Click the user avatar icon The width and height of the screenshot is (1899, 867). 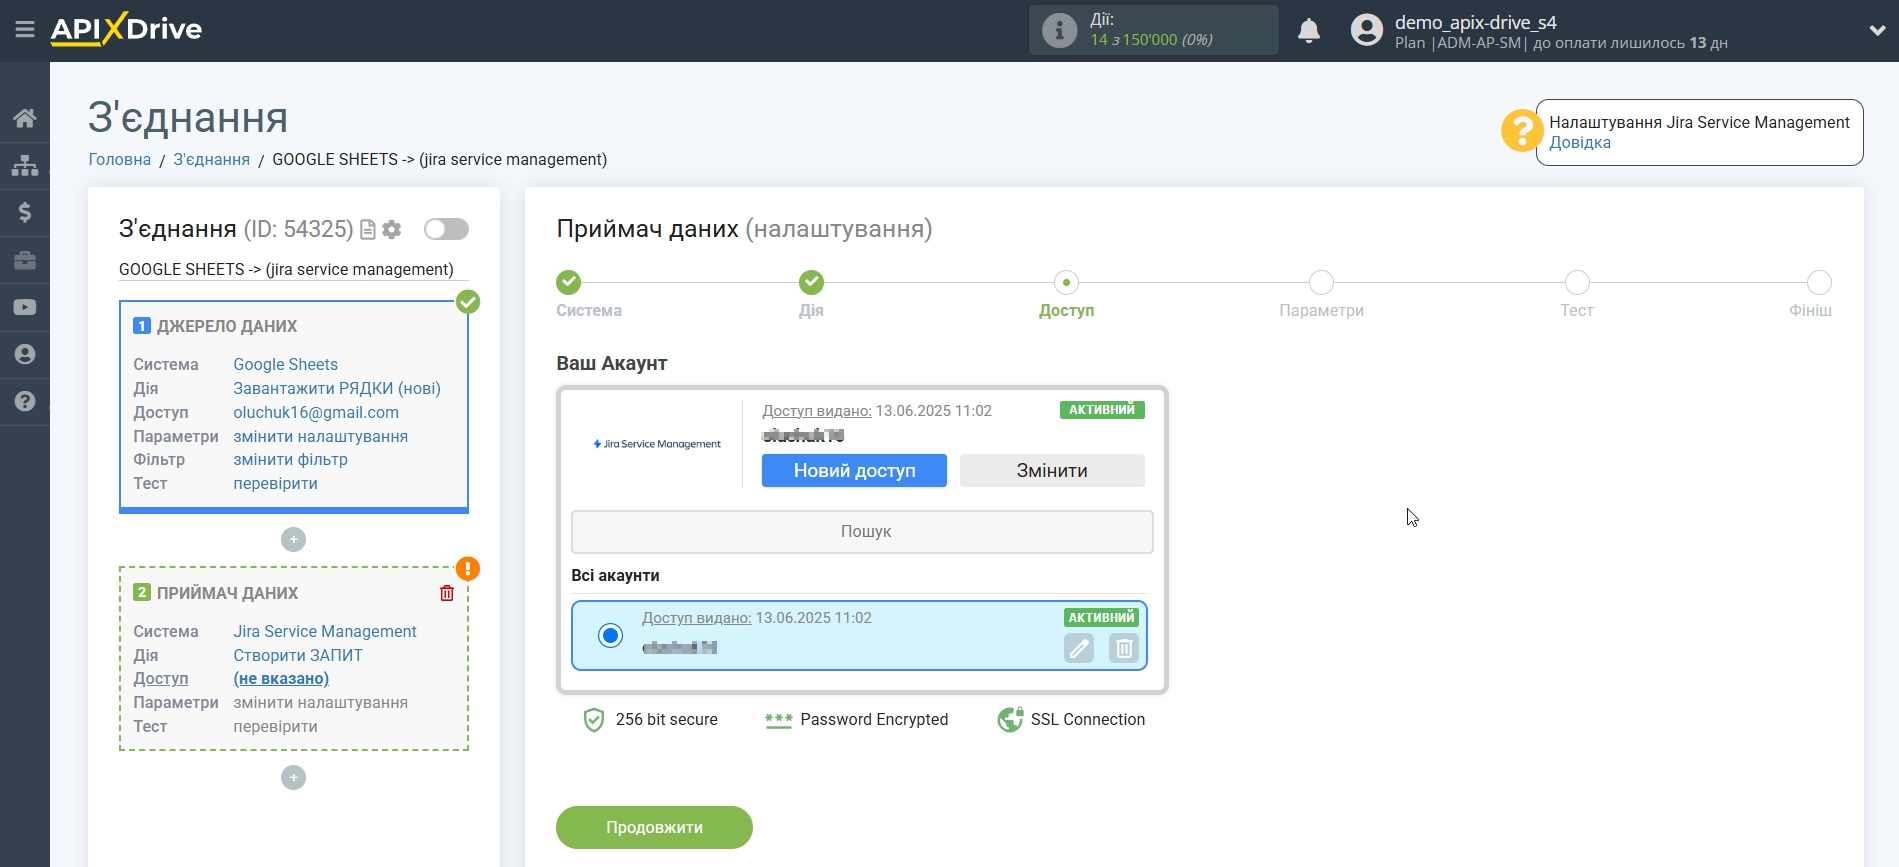1366,30
